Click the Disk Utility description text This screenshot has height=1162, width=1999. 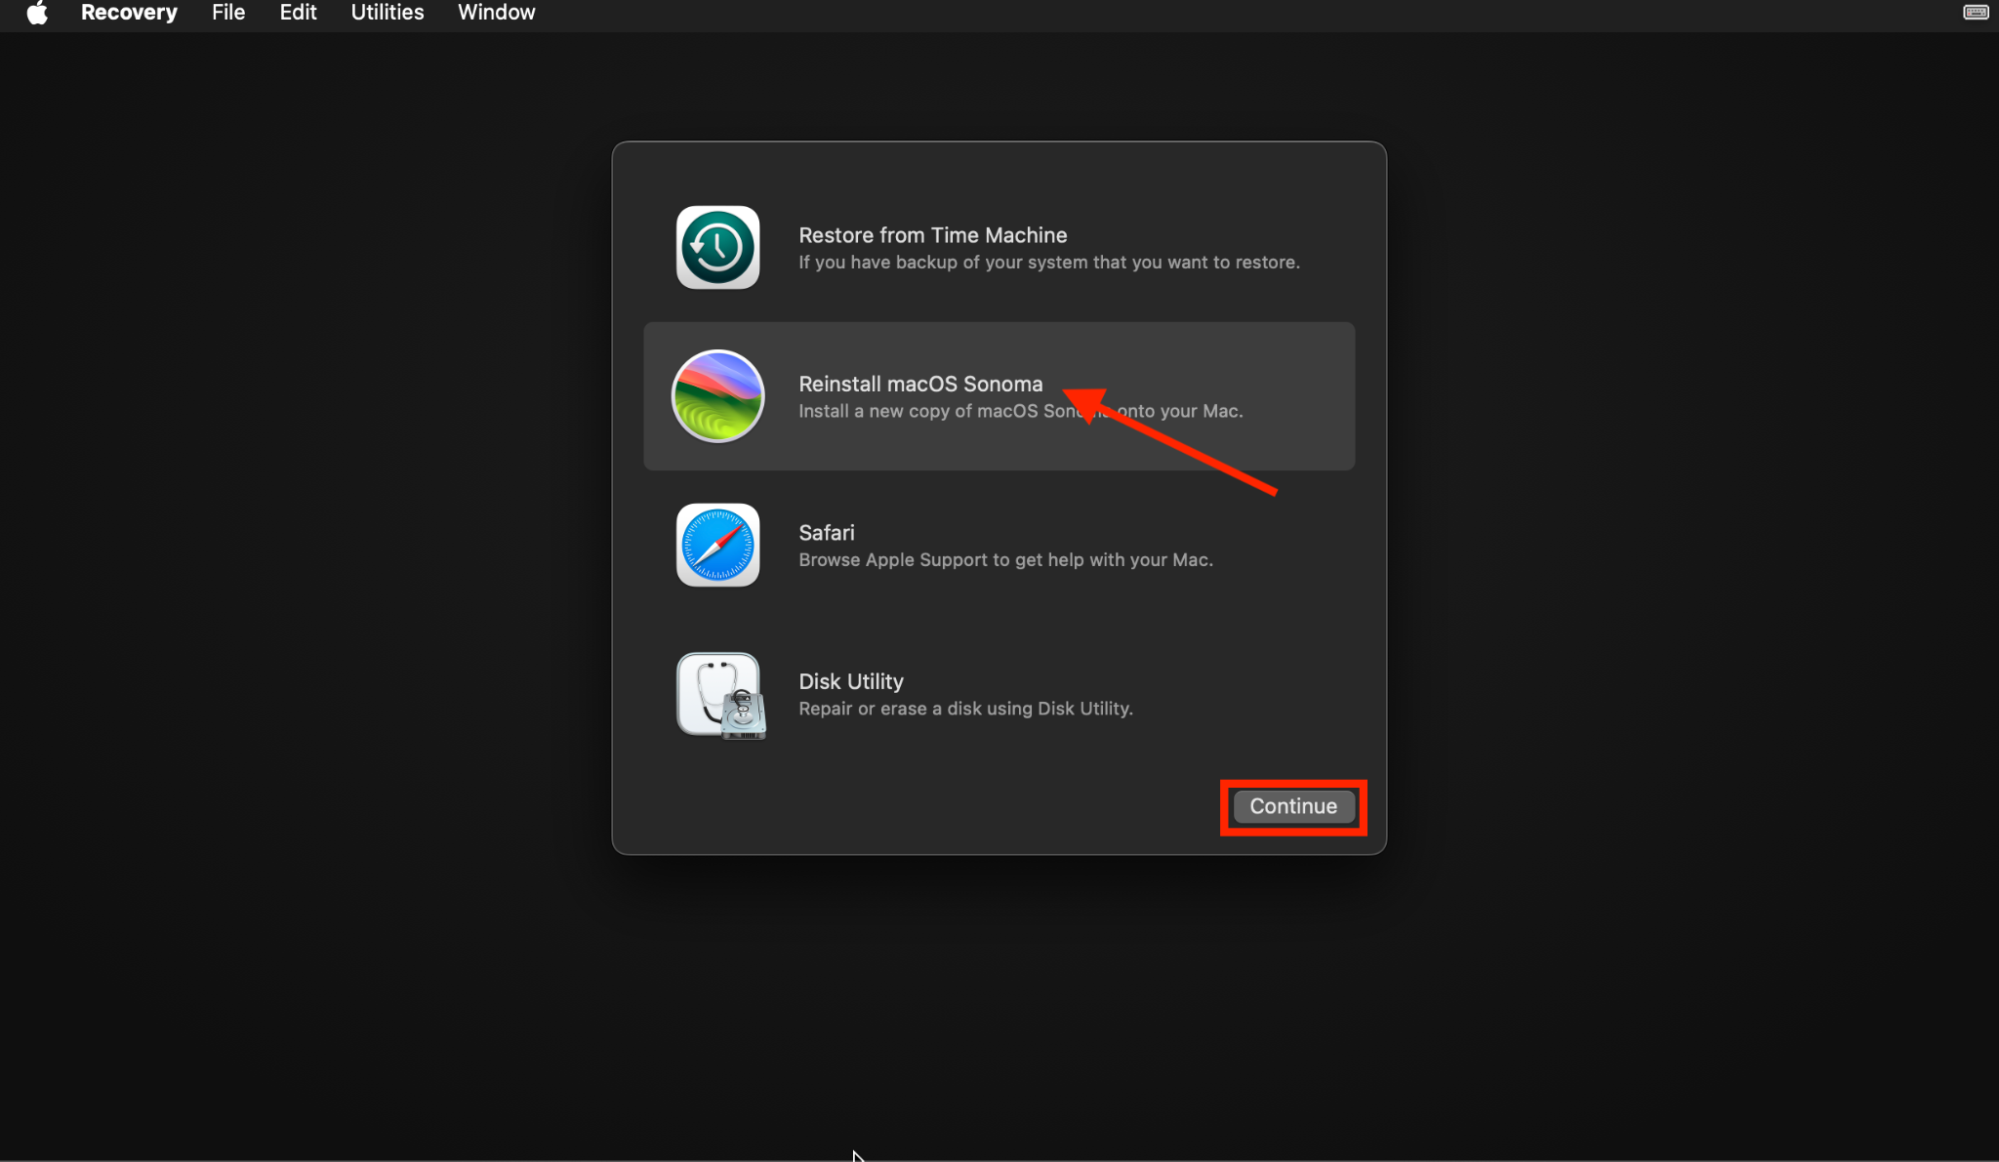click(965, 708)
